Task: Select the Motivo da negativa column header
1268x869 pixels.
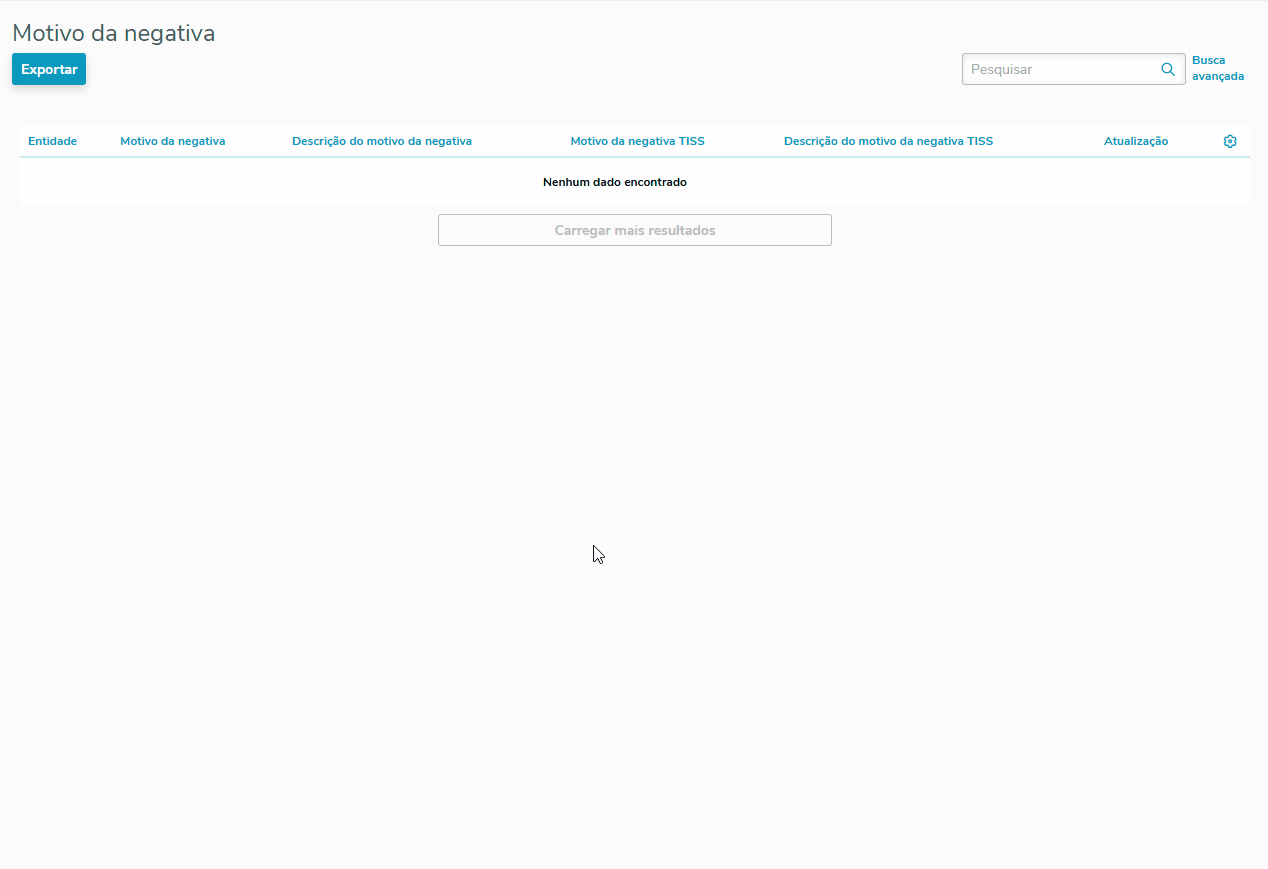Action: (x=173, y=141)
